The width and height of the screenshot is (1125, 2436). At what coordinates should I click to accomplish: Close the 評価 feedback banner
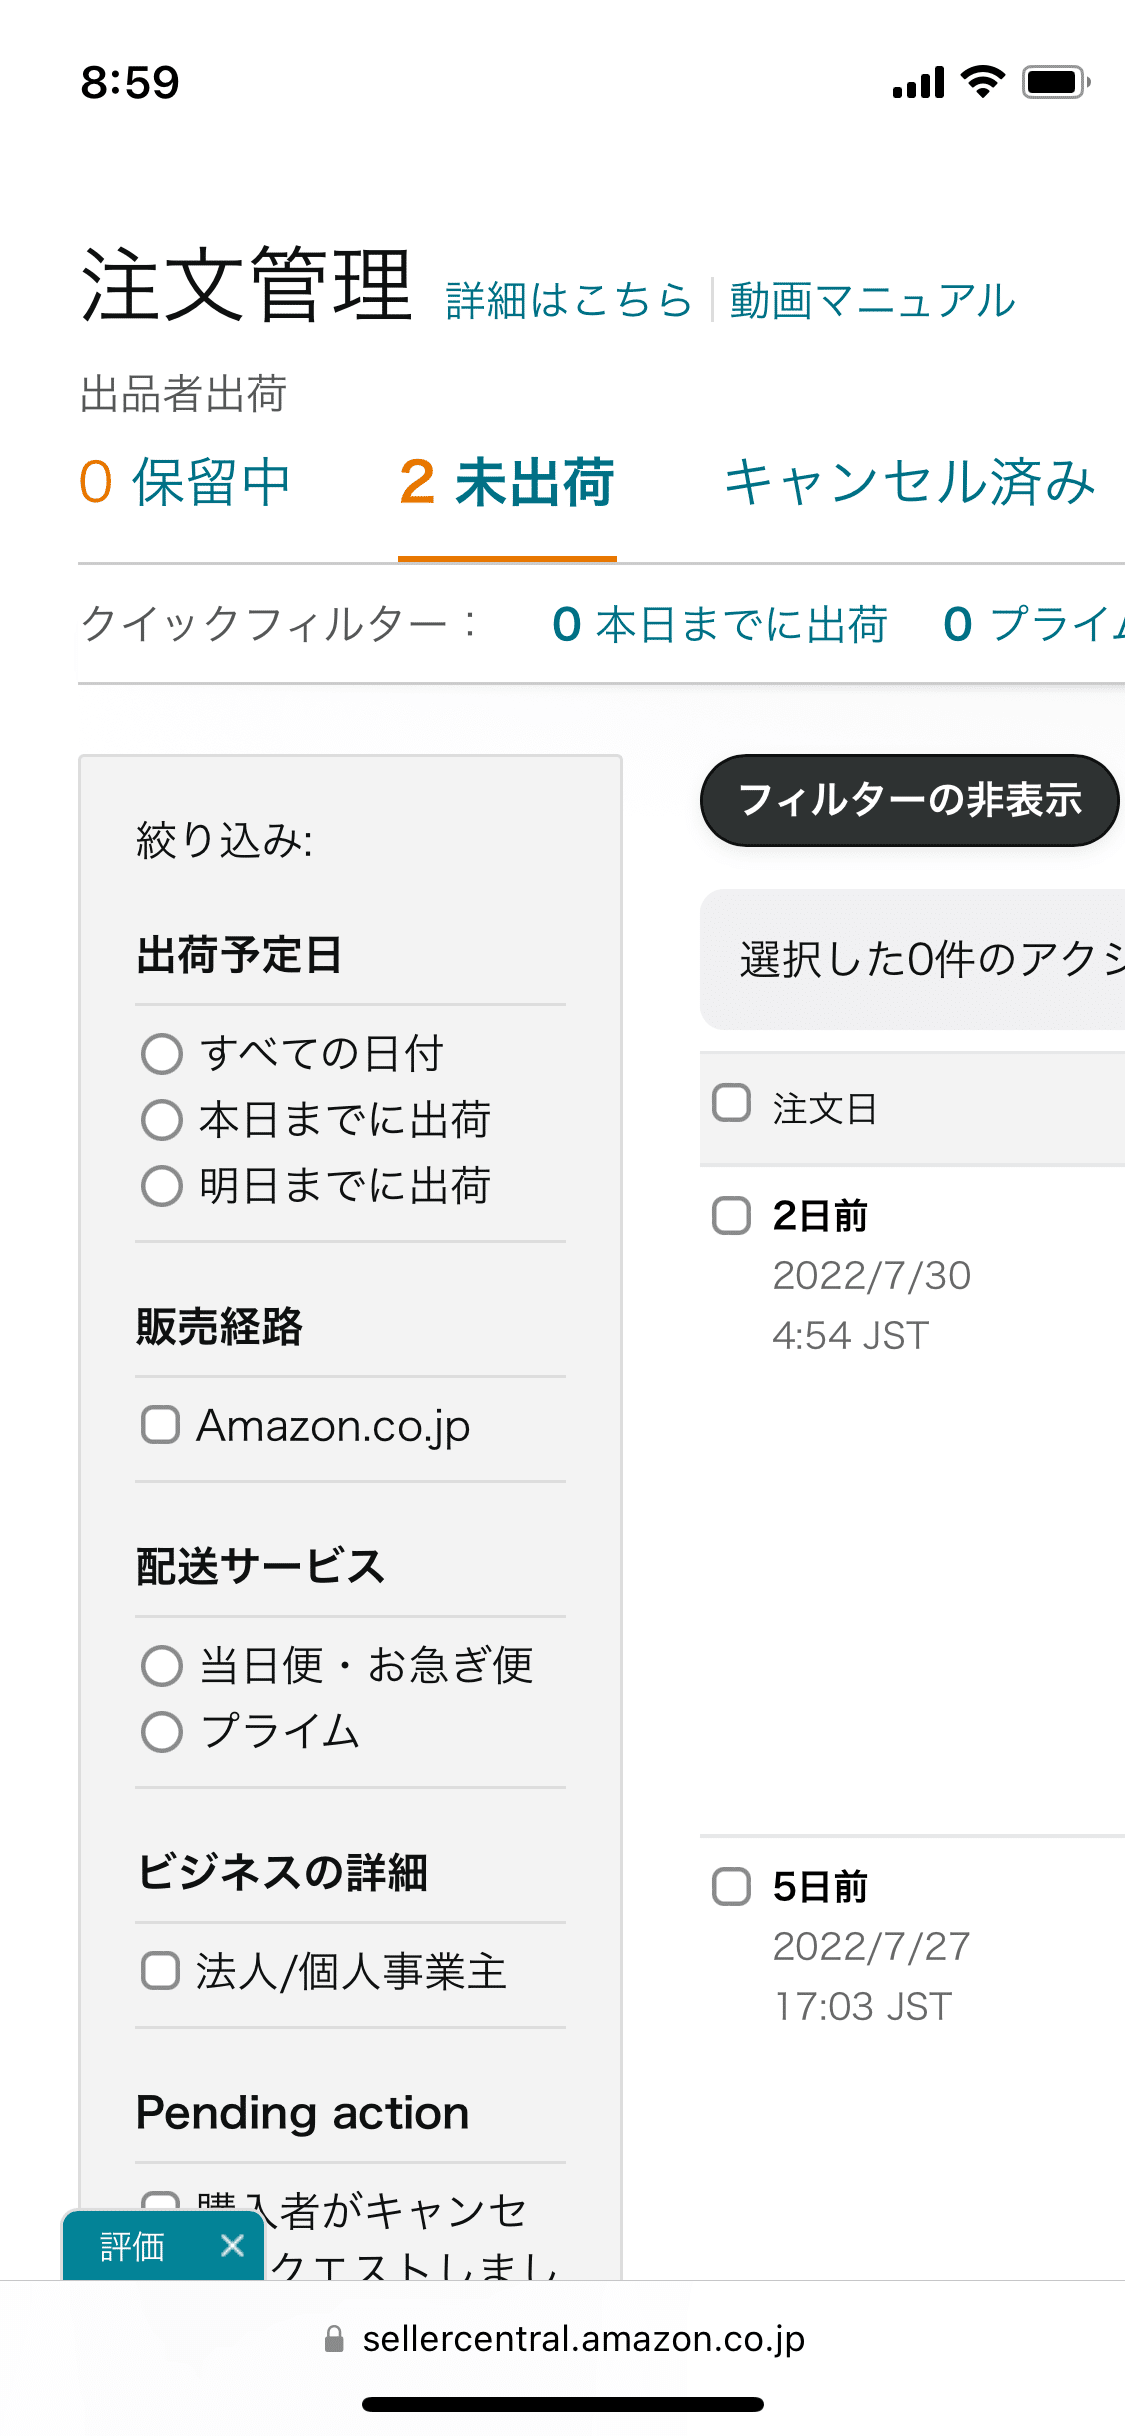click(x=230, y=2245)
